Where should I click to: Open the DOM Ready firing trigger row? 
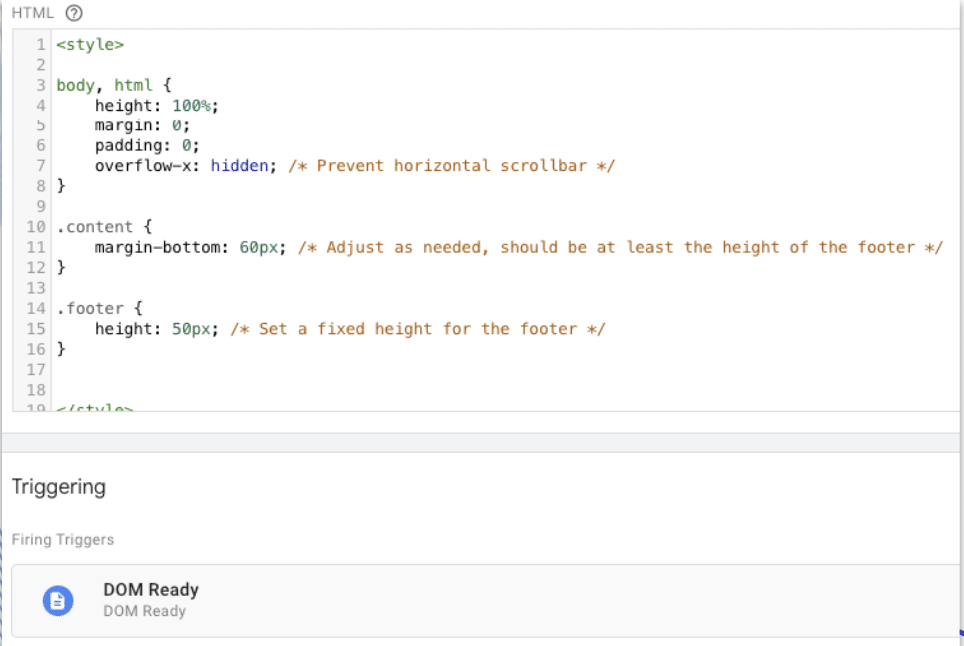(x=486, y=601)
